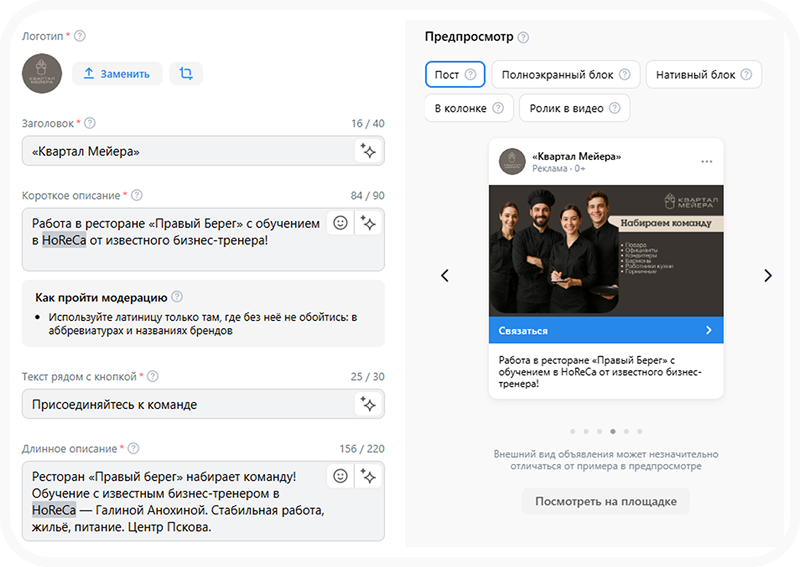This screenshot has width=800, height=567.
Task: Select the first carousel pagination dot
Action: pyautogui.click(x=572, y=432)
